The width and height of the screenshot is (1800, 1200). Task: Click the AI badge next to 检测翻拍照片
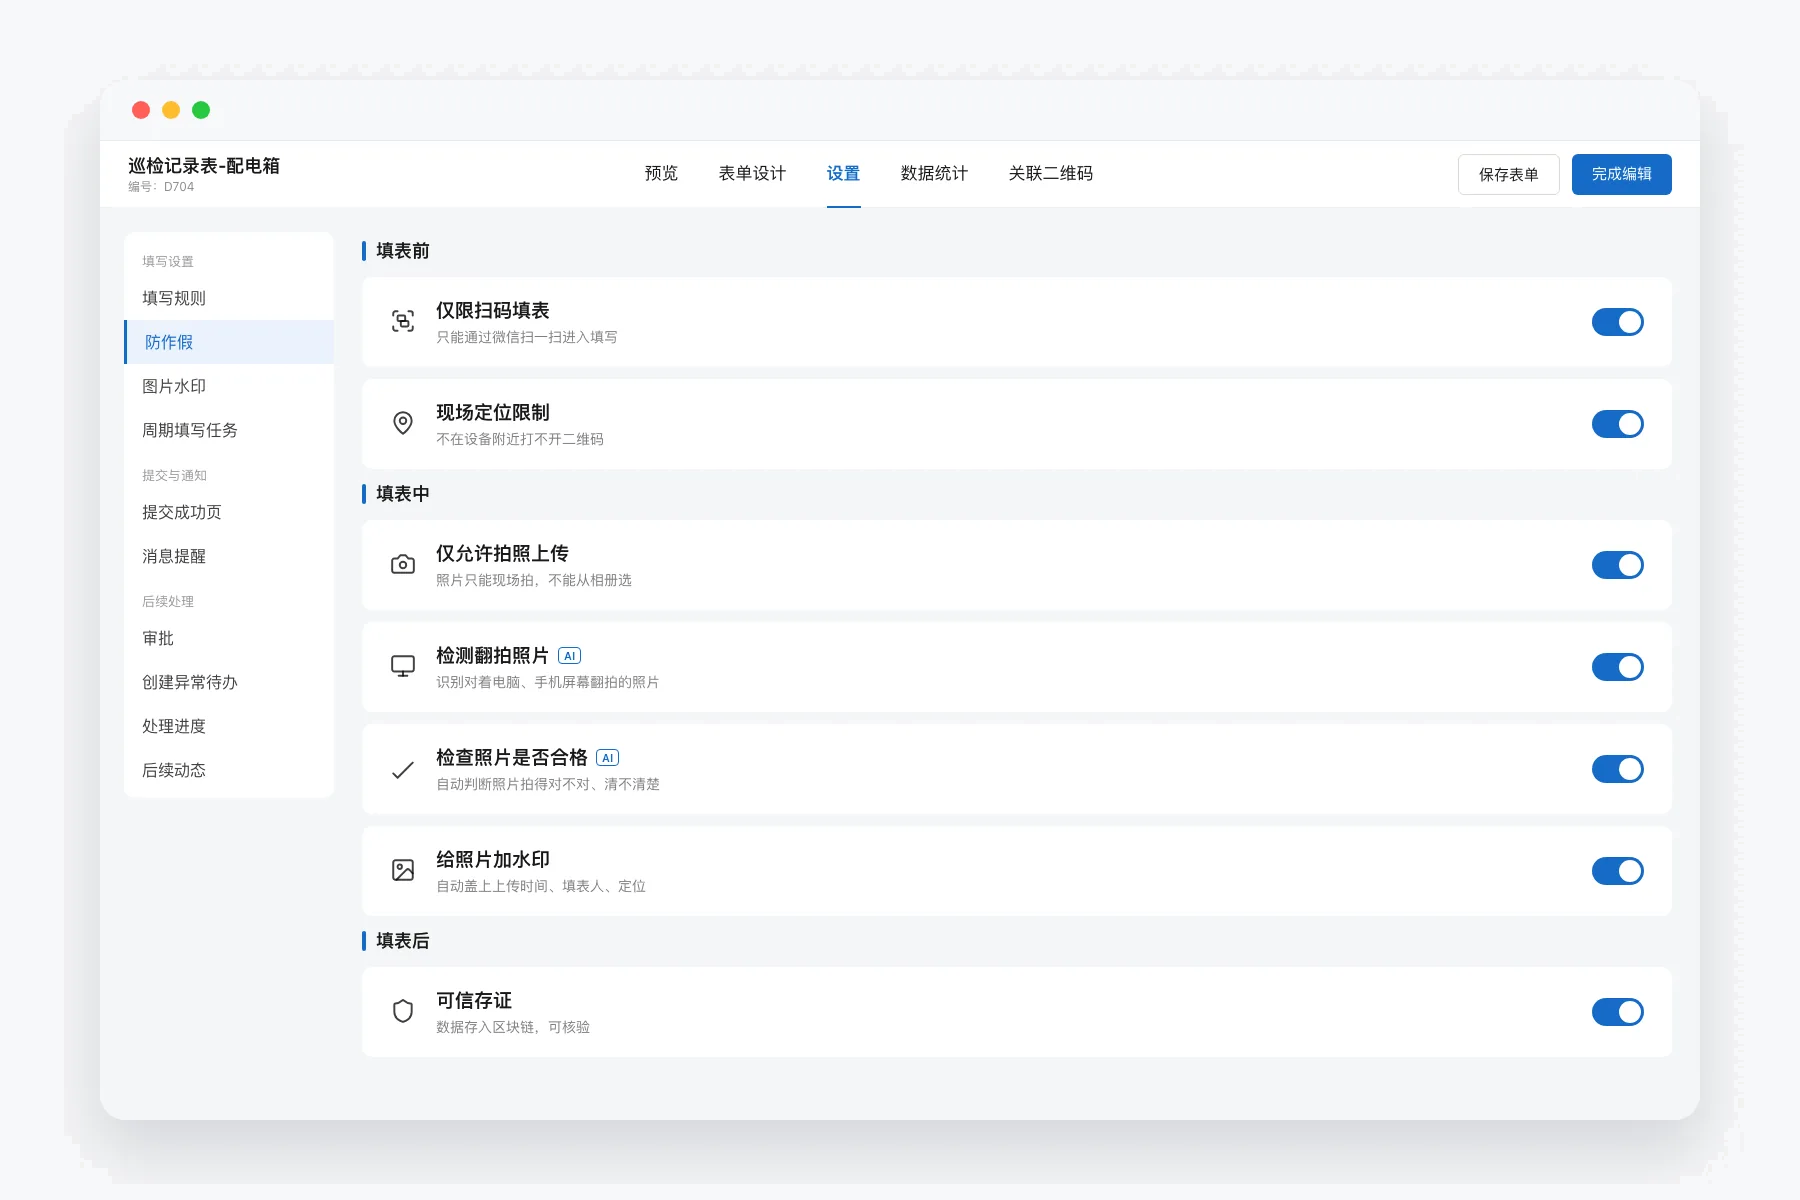point(570,656)
